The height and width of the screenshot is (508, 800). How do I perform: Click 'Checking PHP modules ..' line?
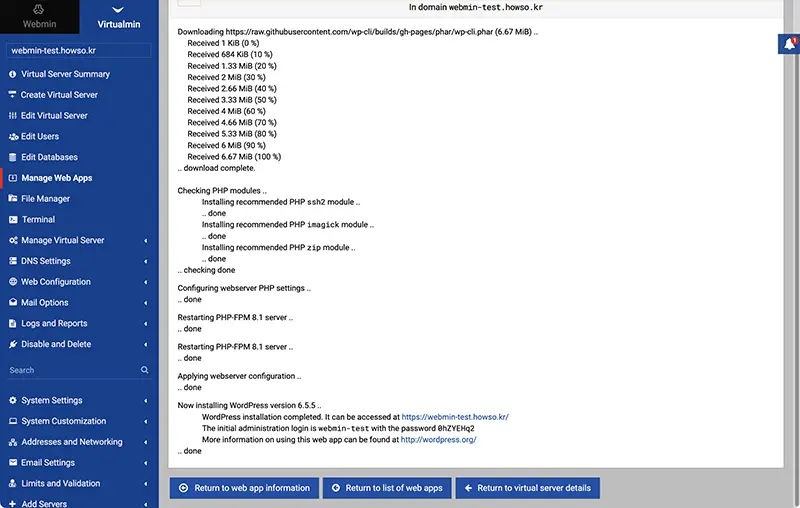click(222, 191)
